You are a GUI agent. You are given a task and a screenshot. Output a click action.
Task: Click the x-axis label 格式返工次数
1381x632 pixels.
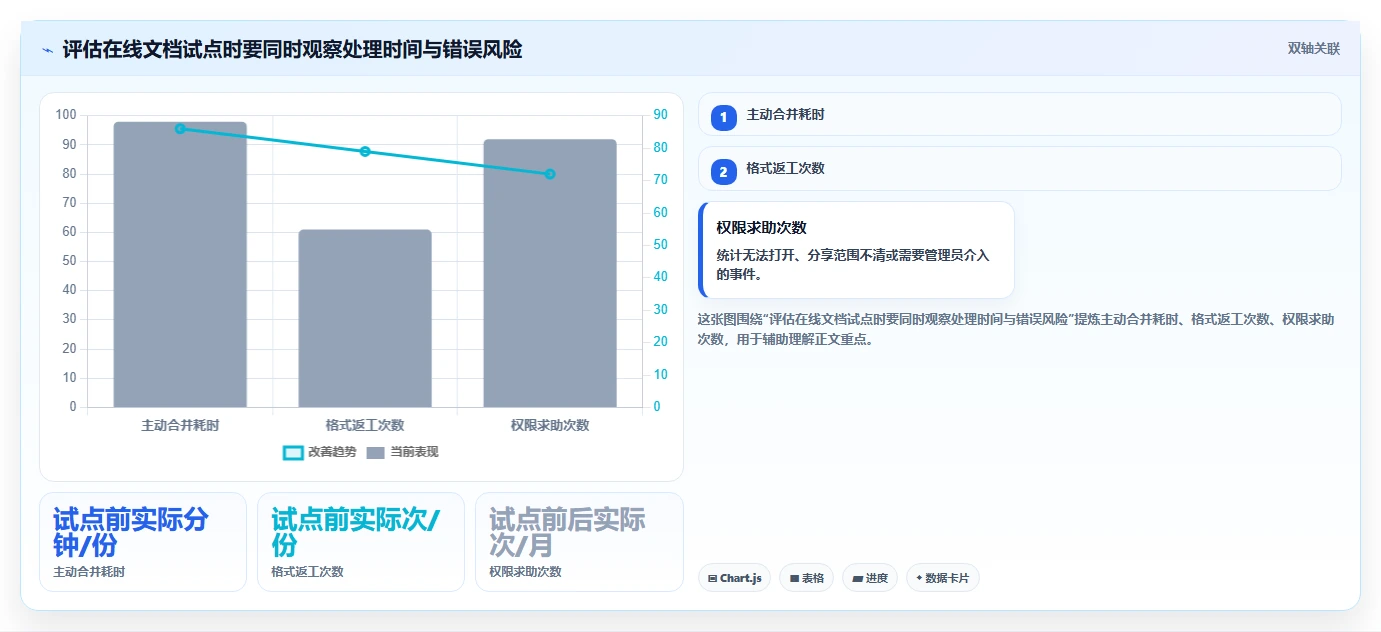tap(365, 425)
